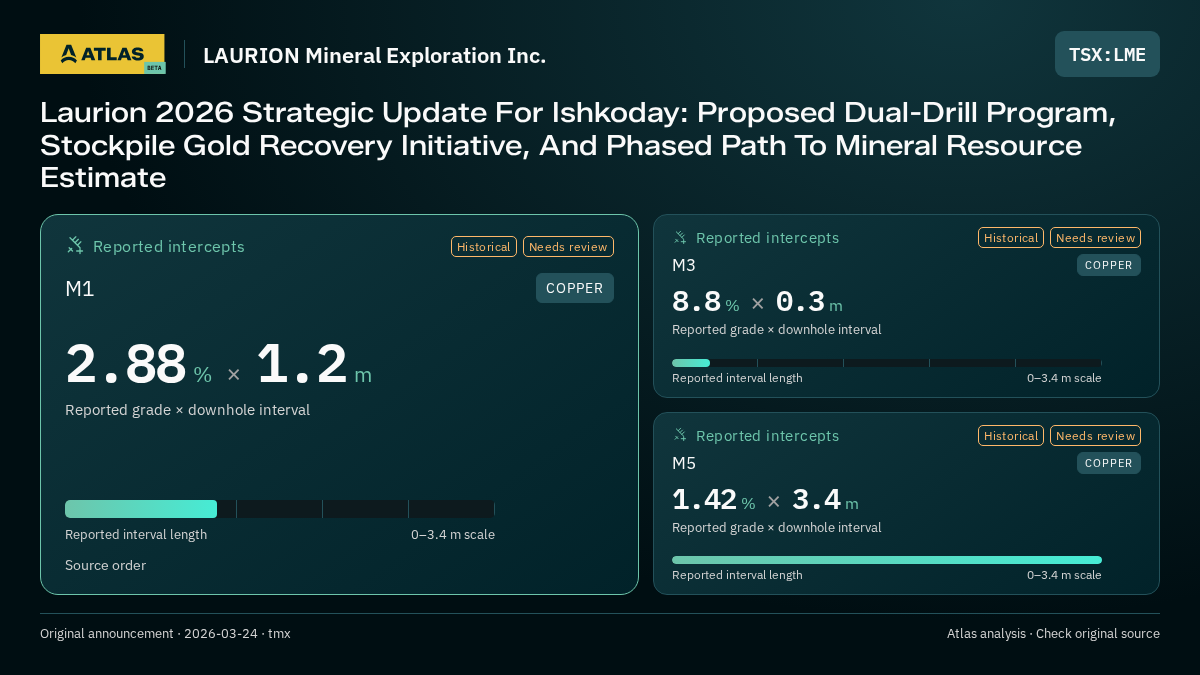Click the Historical tag on the M3 card
The width and height of the screenshot is (1200, 675).
[1011, 238]
